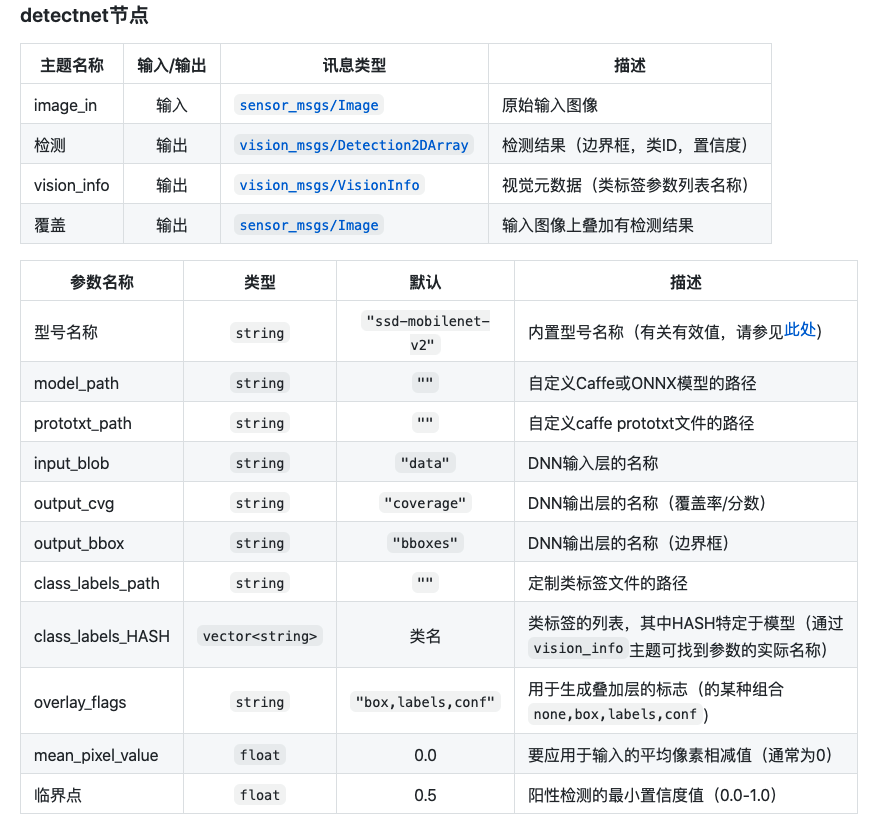Follow the 此处 link for valid model names
Image resolution: width=875 pixels, height=823 pixels.
800,330
